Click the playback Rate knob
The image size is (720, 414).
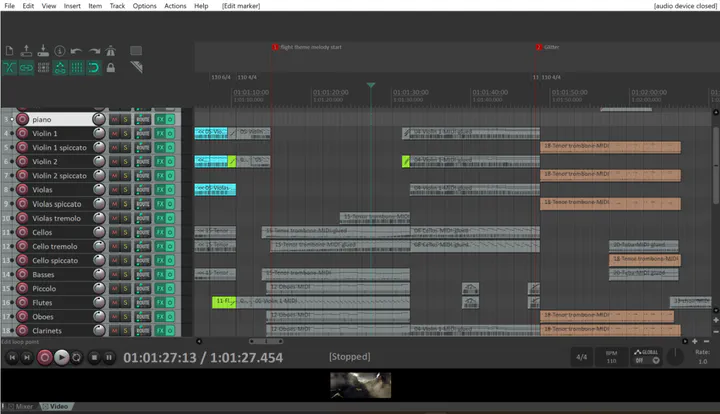pos(675,357)
